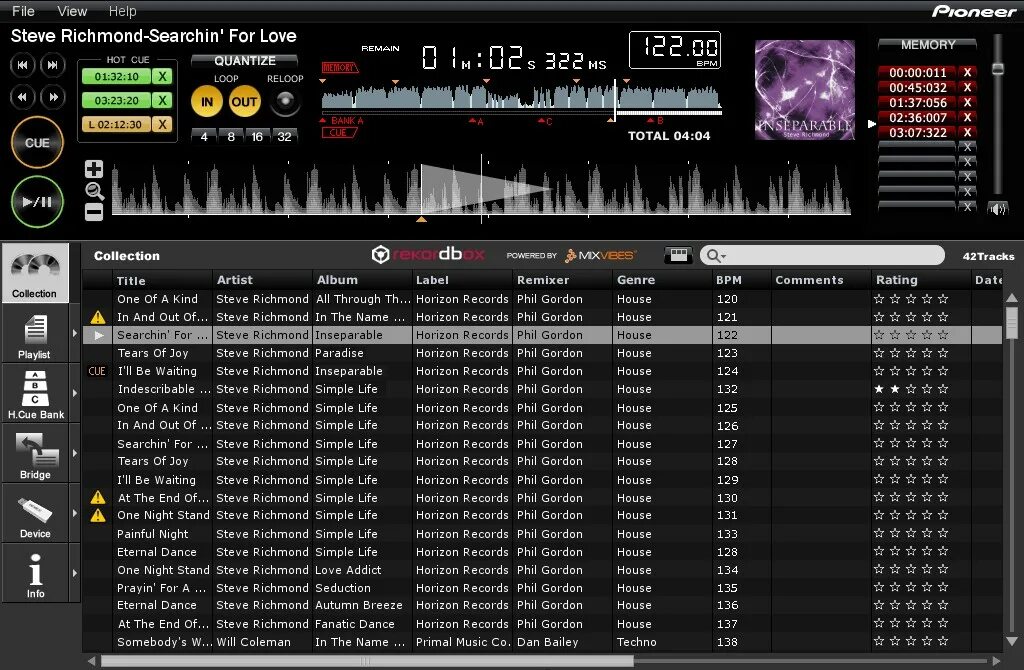Viewport: 1024px width, 670px height.
Task: Sort by BPM column header
Action: tap(741, 280)
